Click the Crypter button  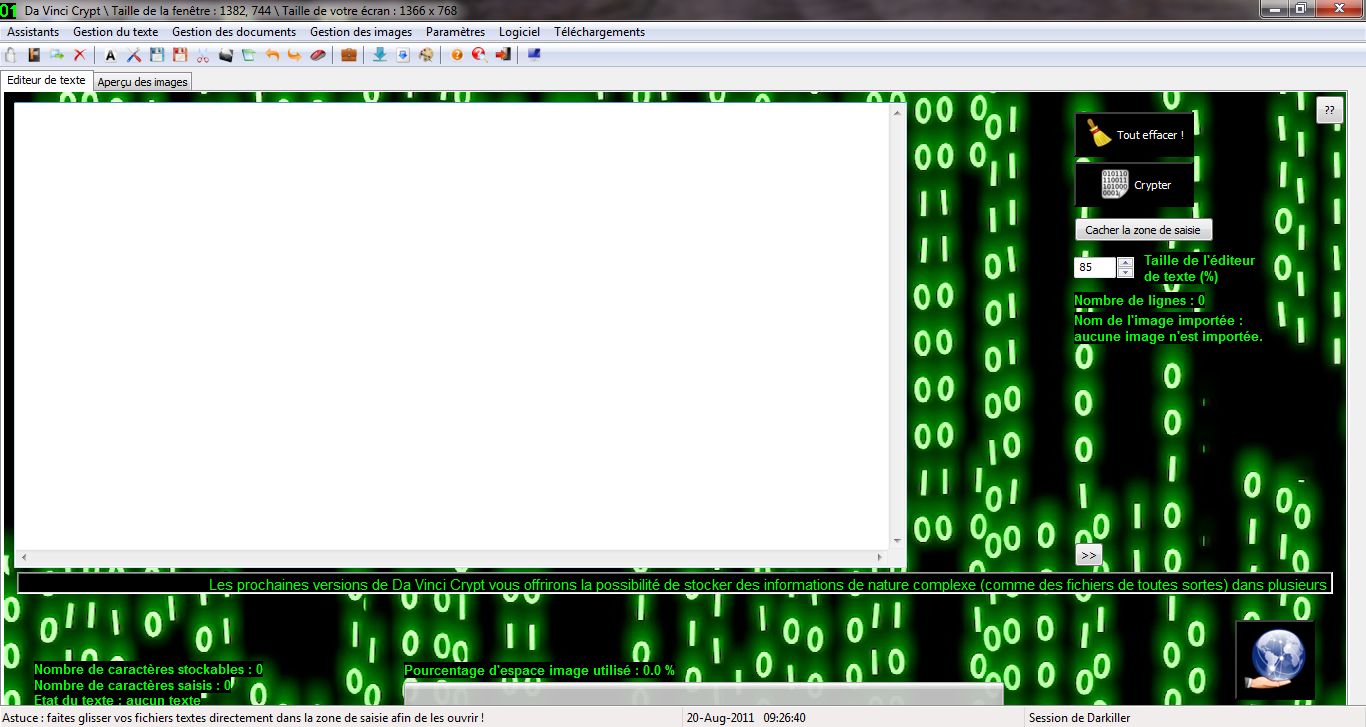1135,185
